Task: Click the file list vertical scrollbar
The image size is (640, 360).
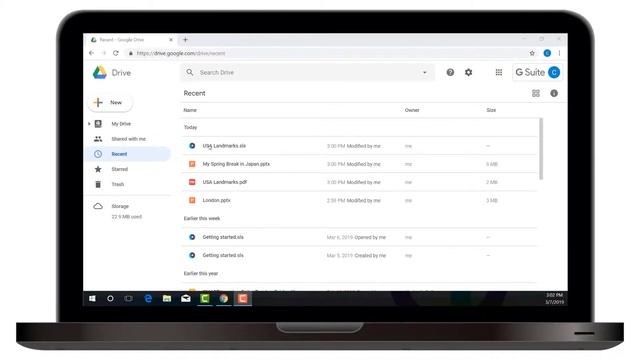Action: click(541, 149)
